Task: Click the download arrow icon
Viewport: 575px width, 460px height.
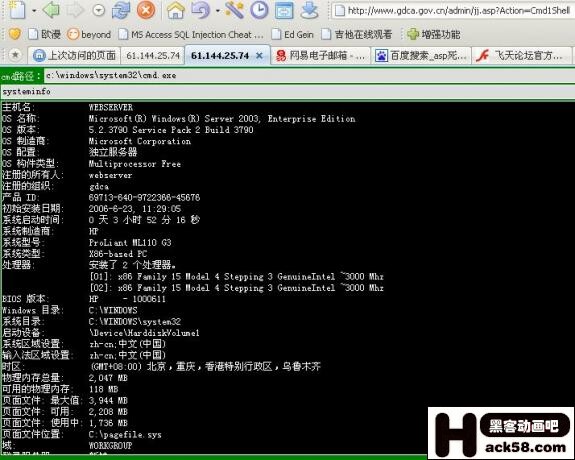Action: (309, 10)
